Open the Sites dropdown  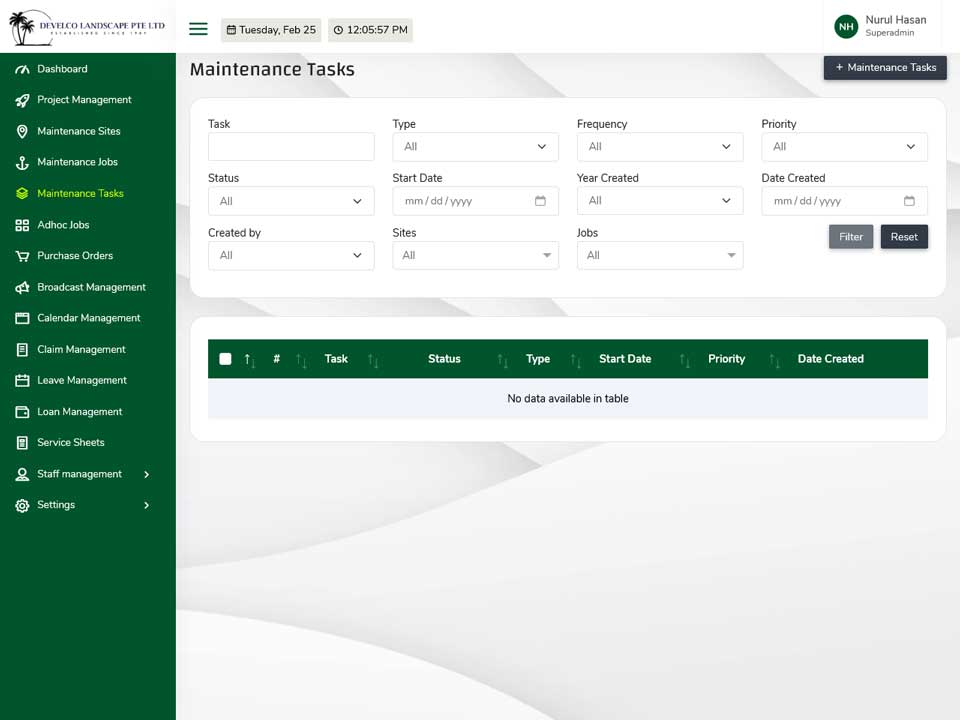tap(475, 255)
